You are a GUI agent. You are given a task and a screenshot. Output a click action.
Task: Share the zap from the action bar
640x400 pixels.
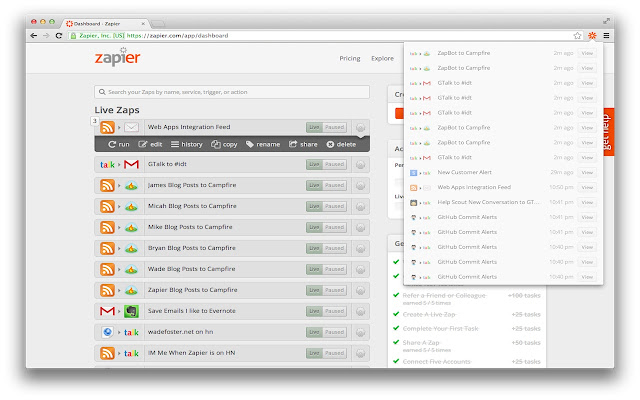pos(303,144)
